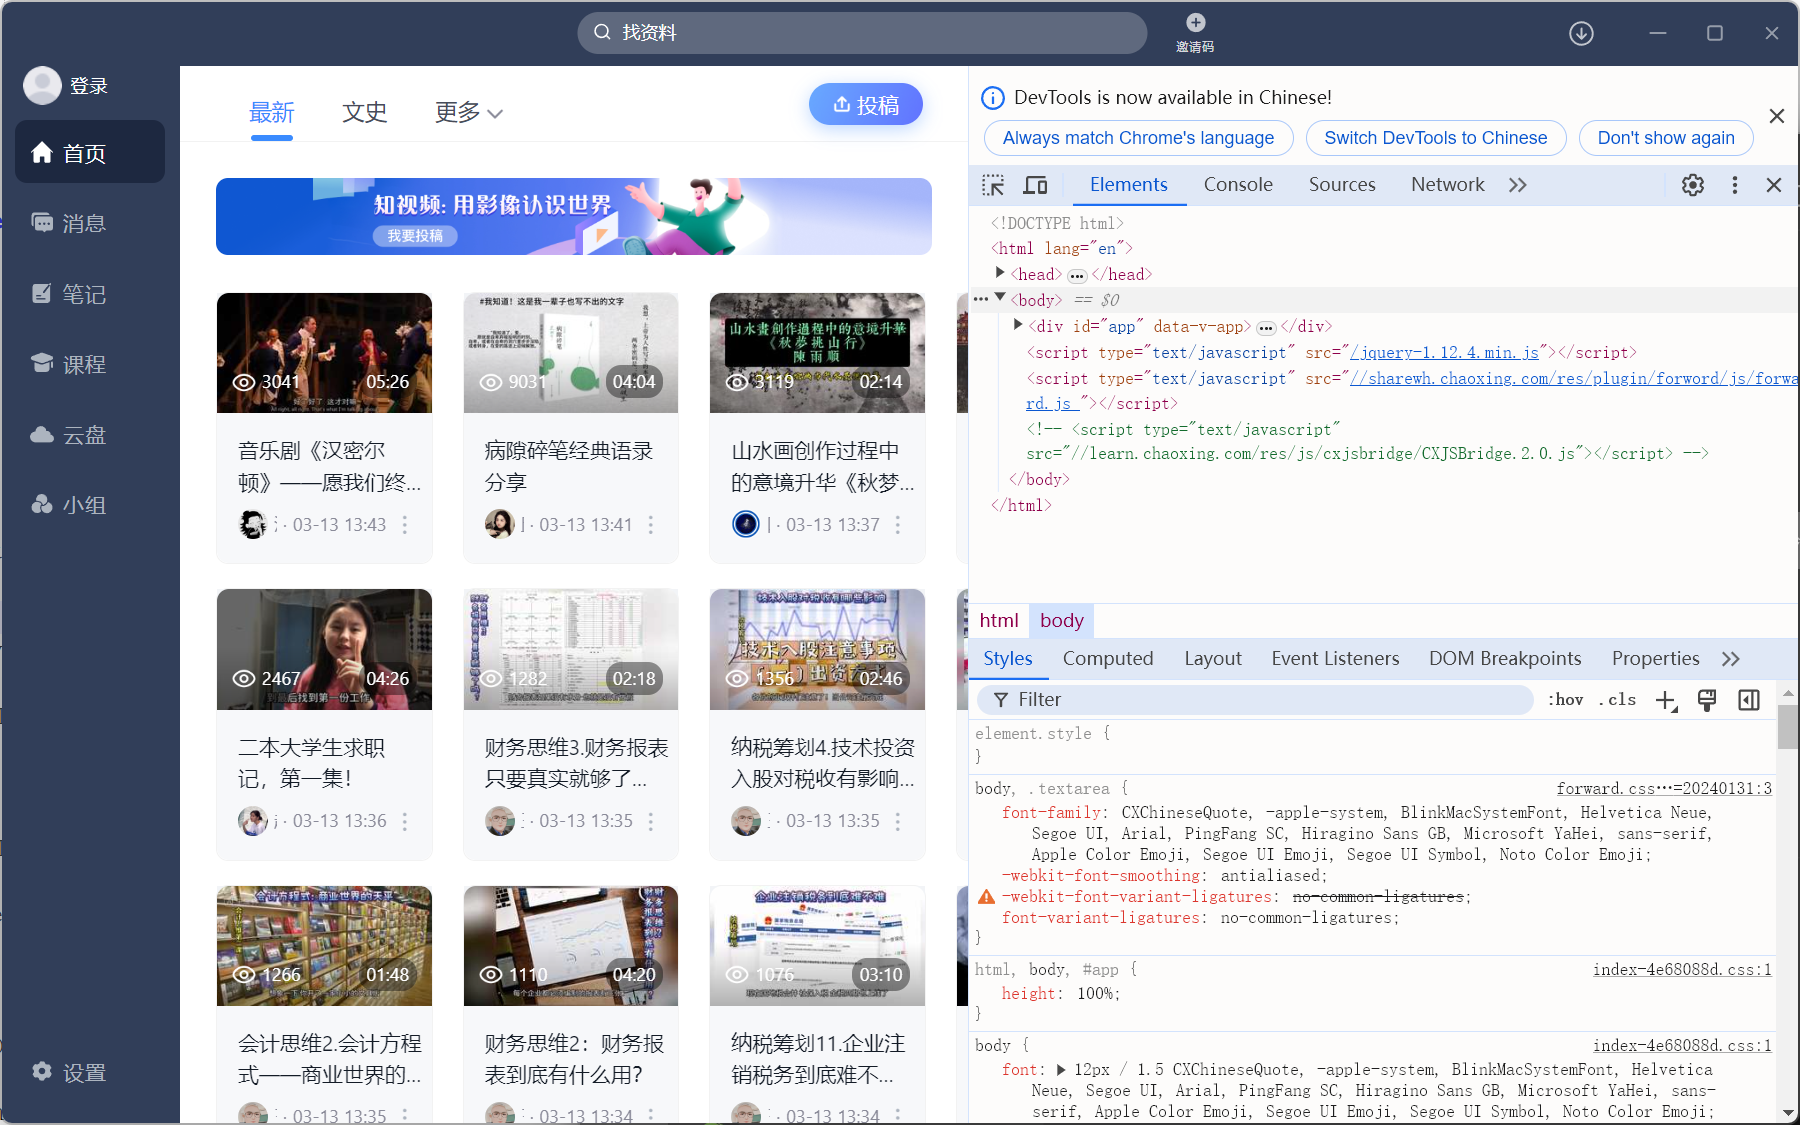Click Switch DevTools to Chinese
The image size is (1800, 1125).
[1435, 138]
